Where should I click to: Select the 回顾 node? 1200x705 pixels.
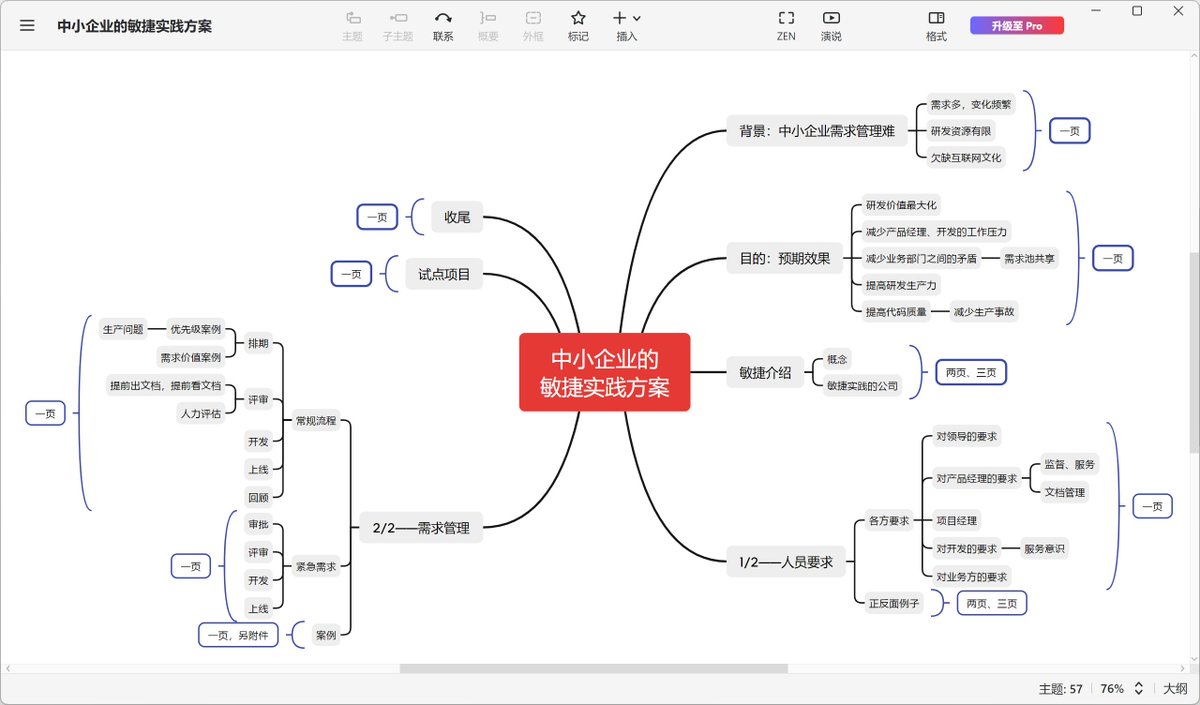[258, 497]
